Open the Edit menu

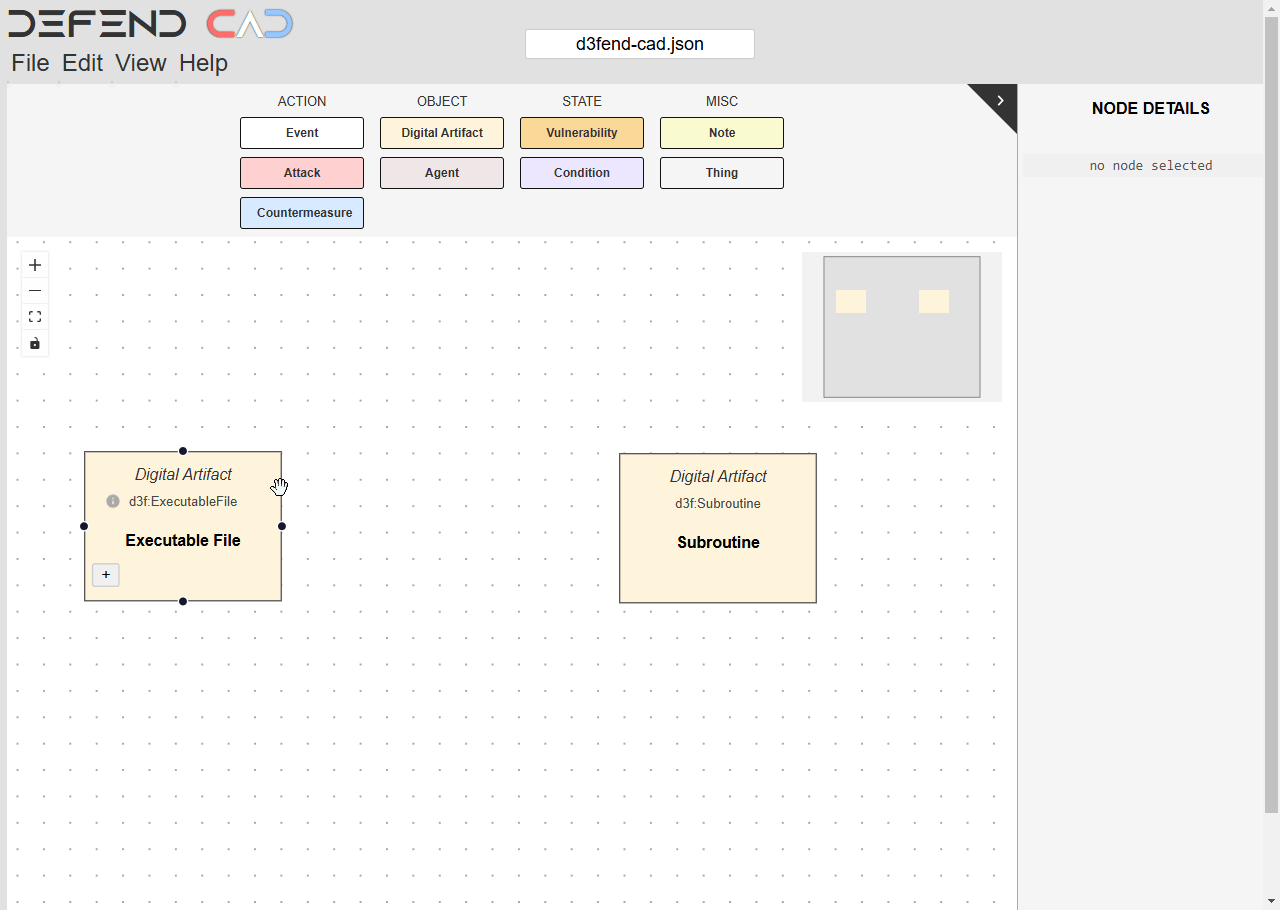82,63
